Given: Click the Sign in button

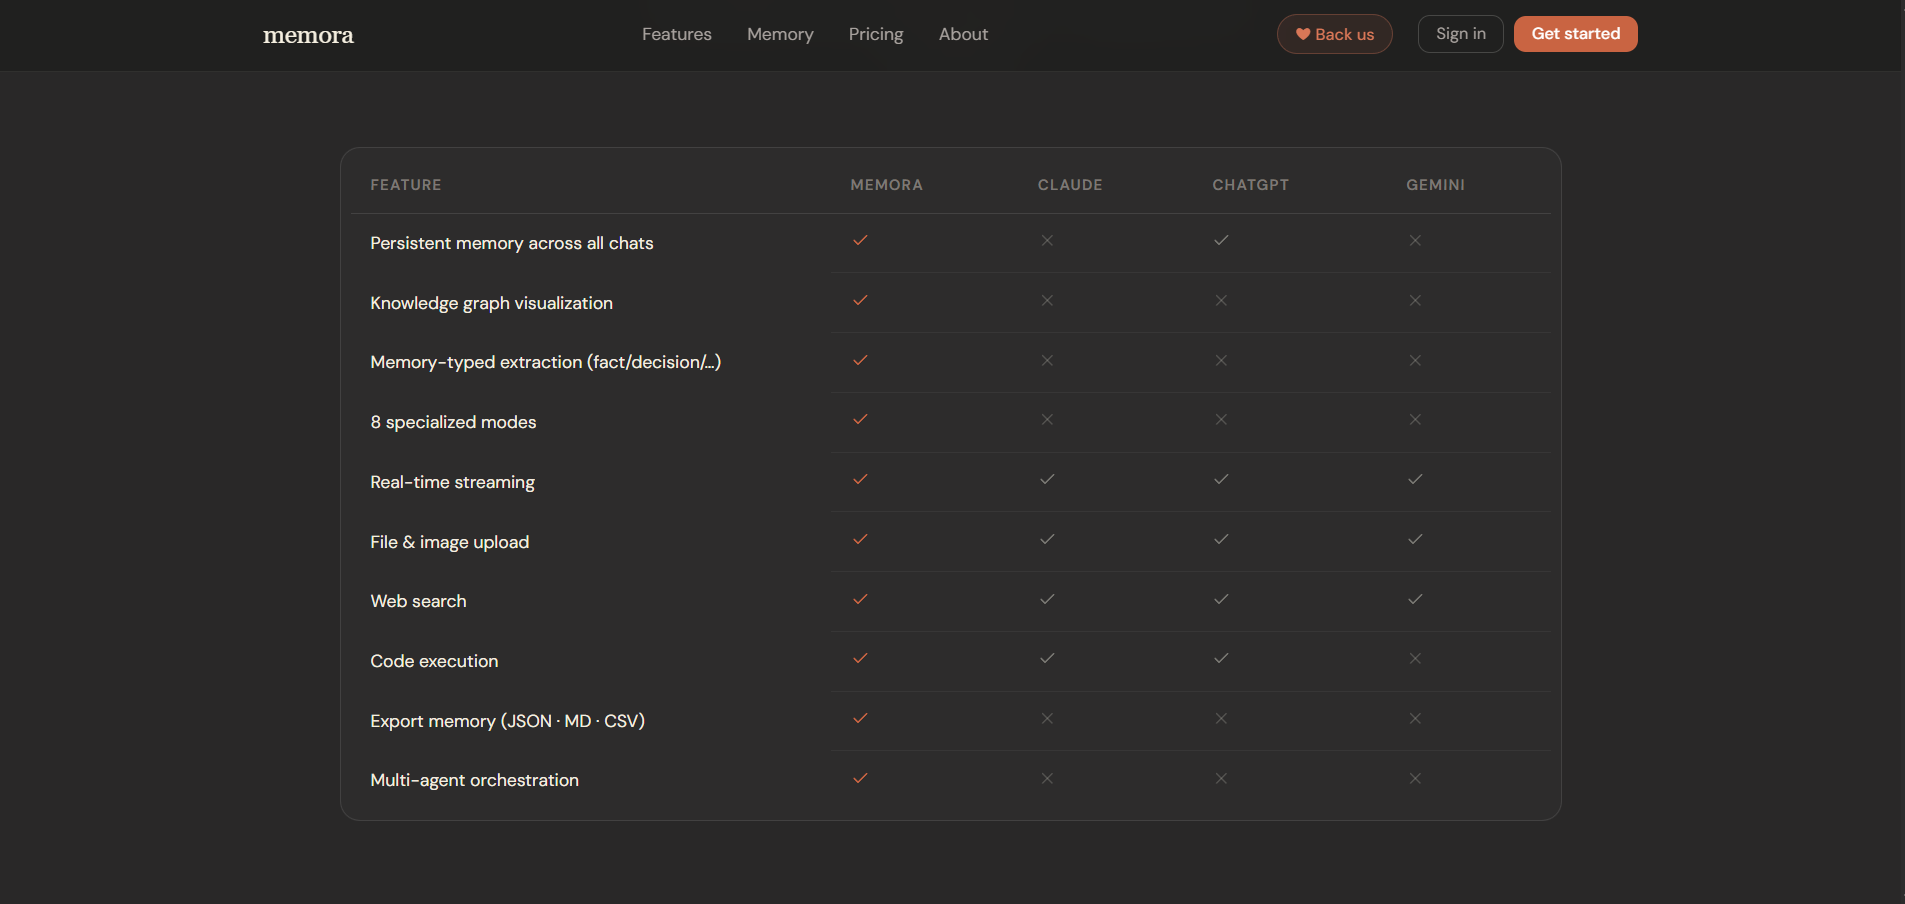Looking at the screenshot, I should [1460, 34].
